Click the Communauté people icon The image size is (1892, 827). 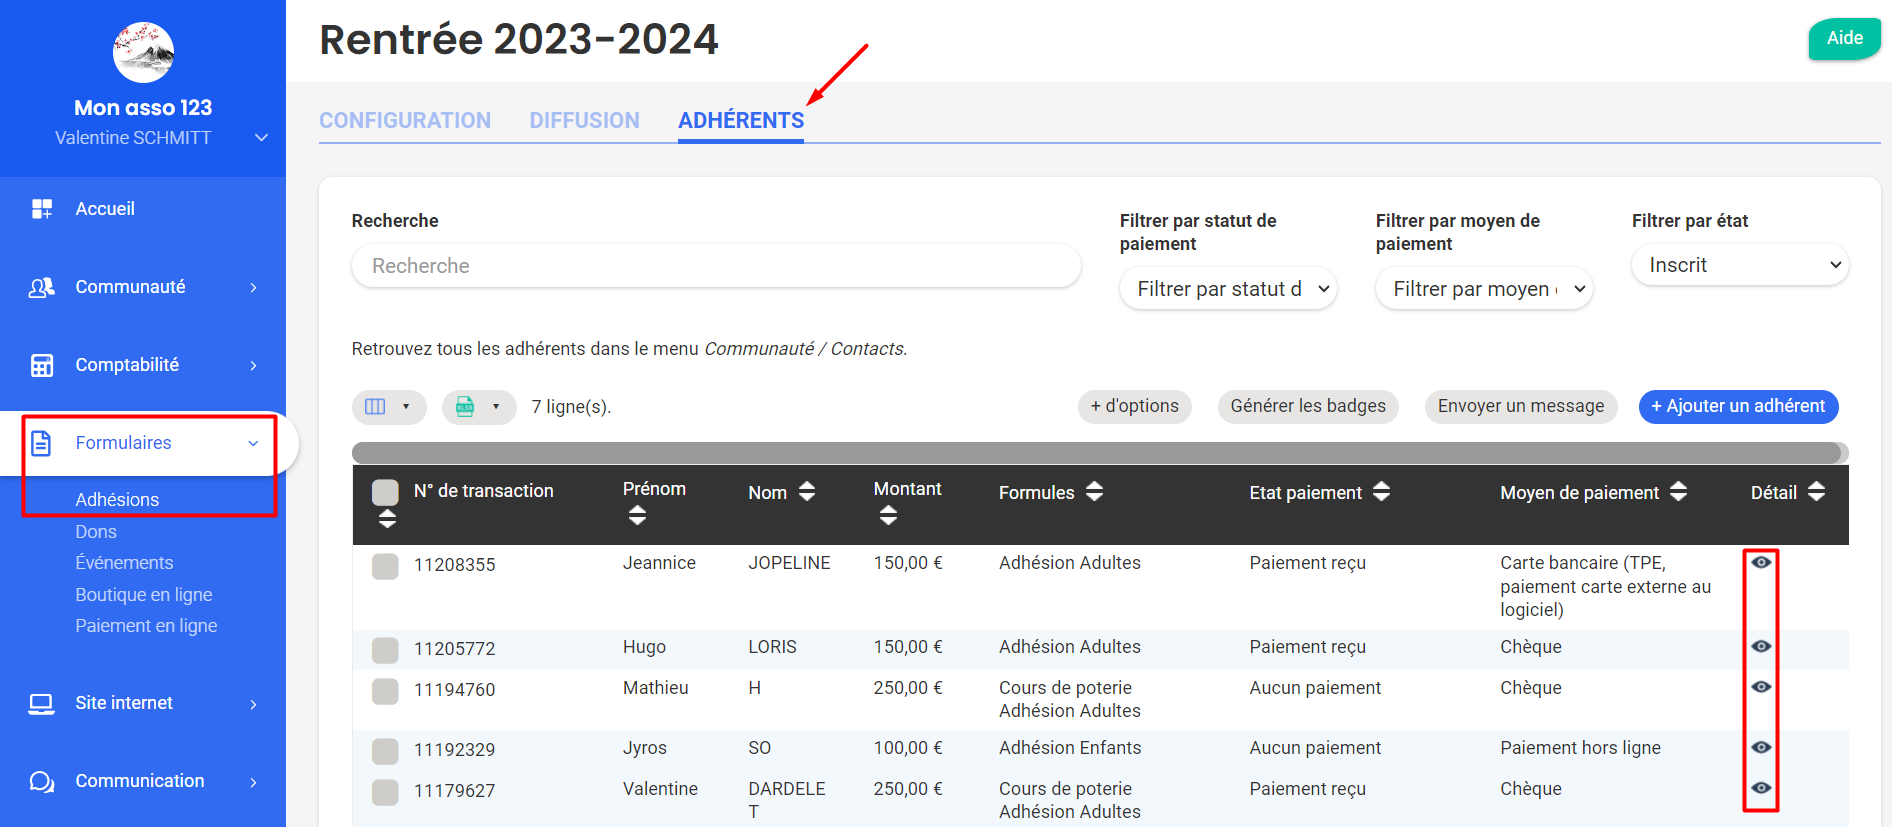point(42,287)
